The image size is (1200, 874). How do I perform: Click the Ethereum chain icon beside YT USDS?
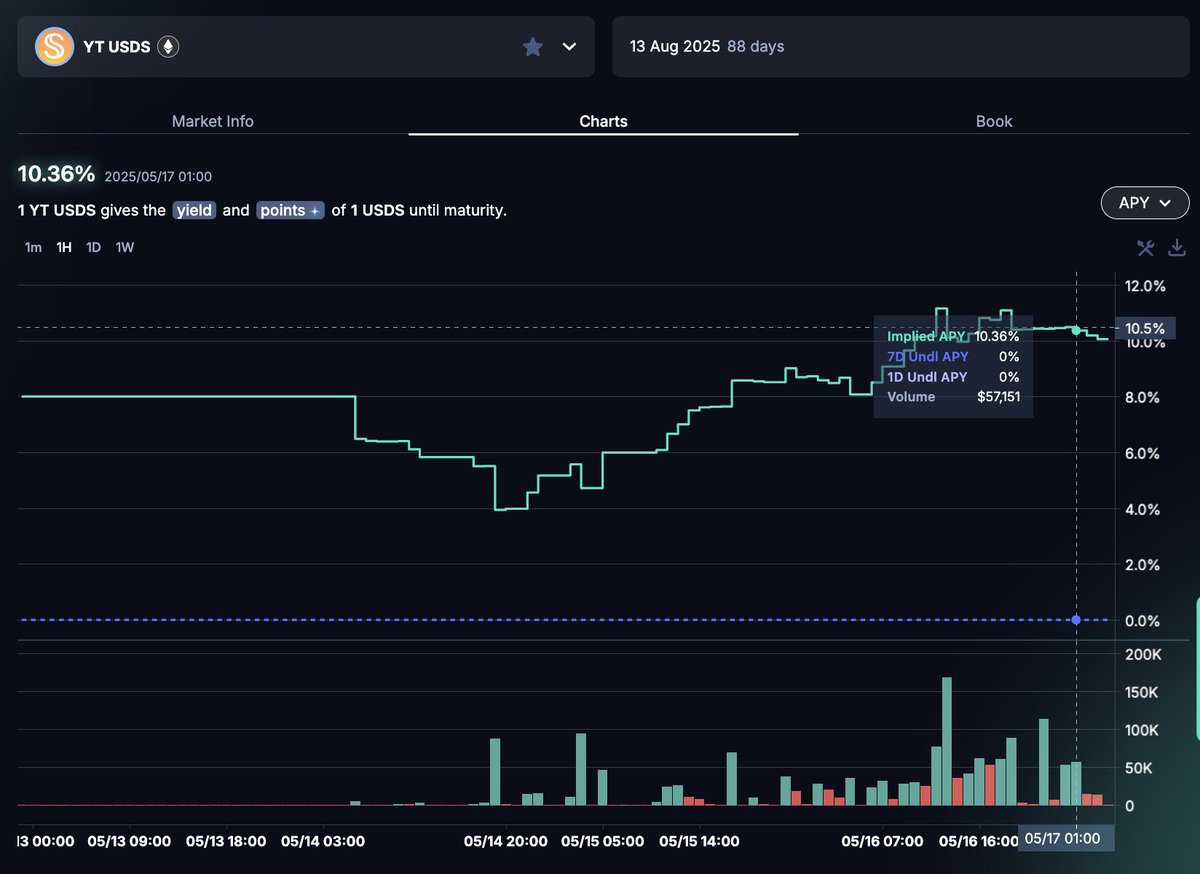click(x=168, y=47)
